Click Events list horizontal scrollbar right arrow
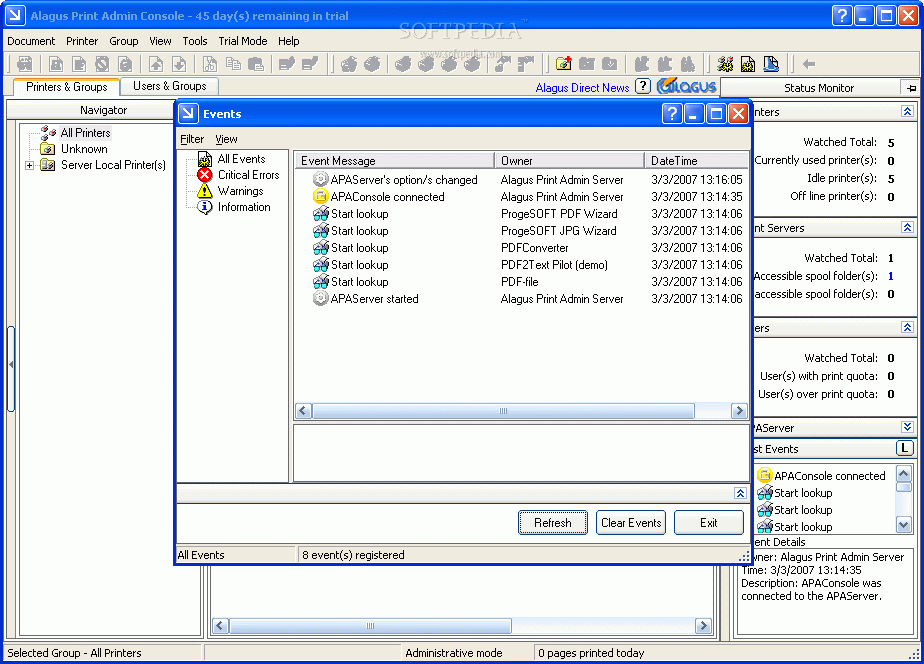 point(740,411)
